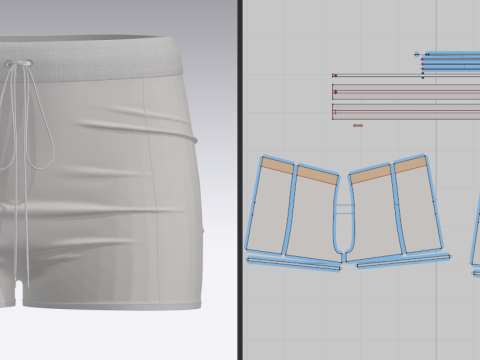This screenshot has width=480, height=360.
Task: Click the tan fold area on the fourth panel
Action: click(x=411, y=165)
